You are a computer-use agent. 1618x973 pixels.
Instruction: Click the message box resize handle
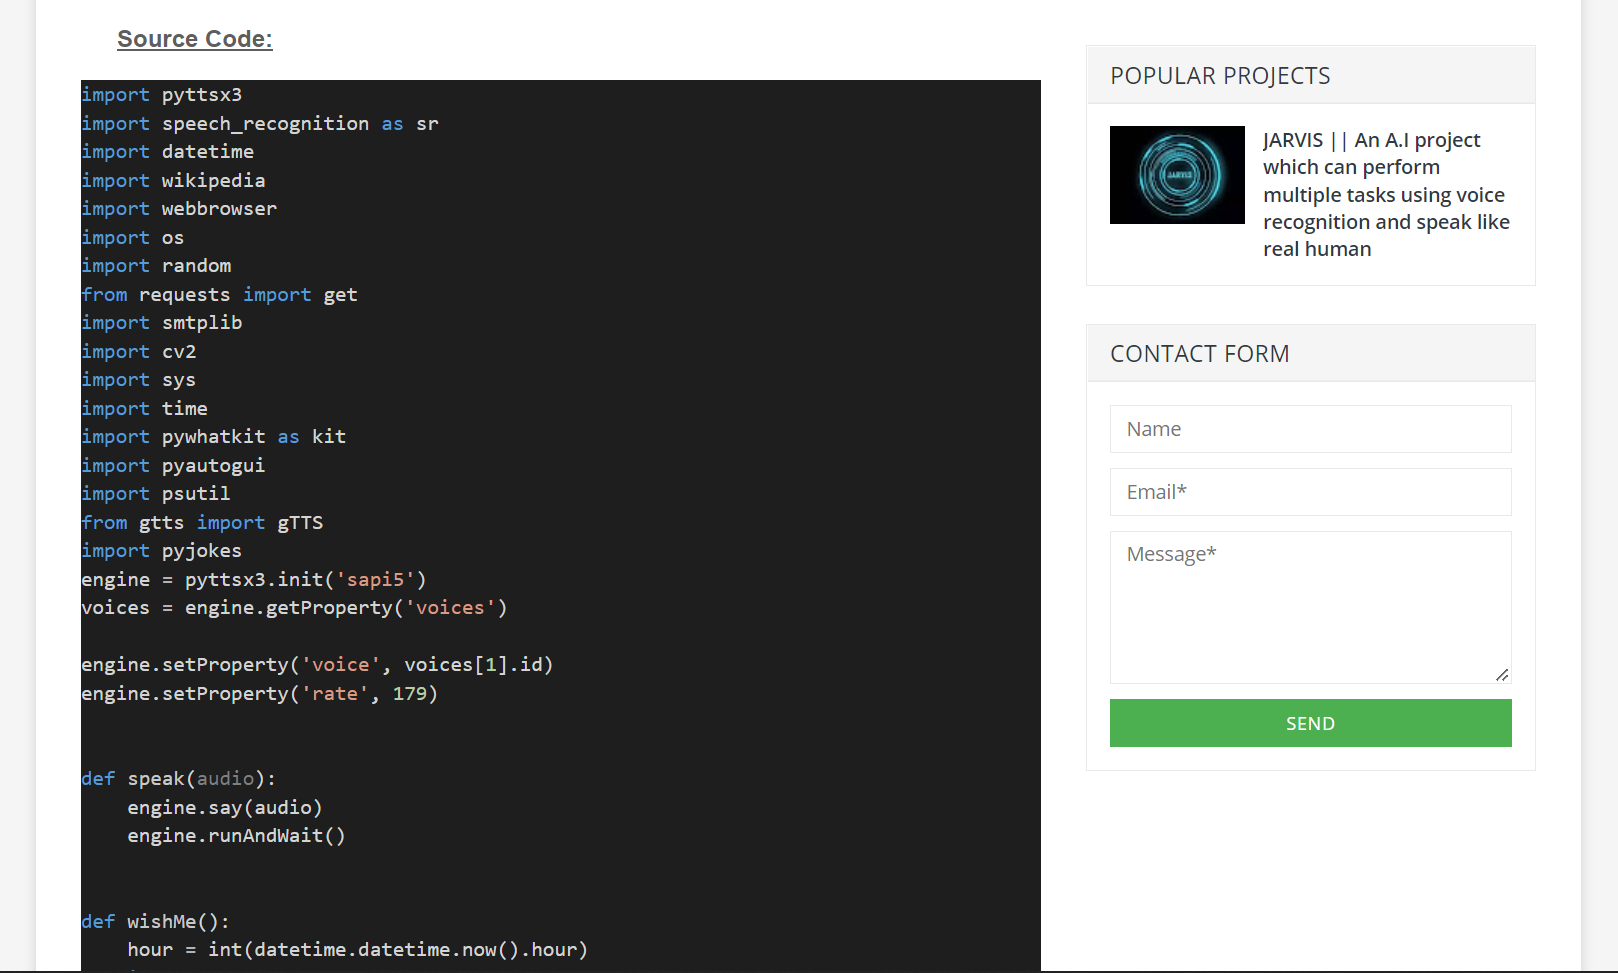1502,675
